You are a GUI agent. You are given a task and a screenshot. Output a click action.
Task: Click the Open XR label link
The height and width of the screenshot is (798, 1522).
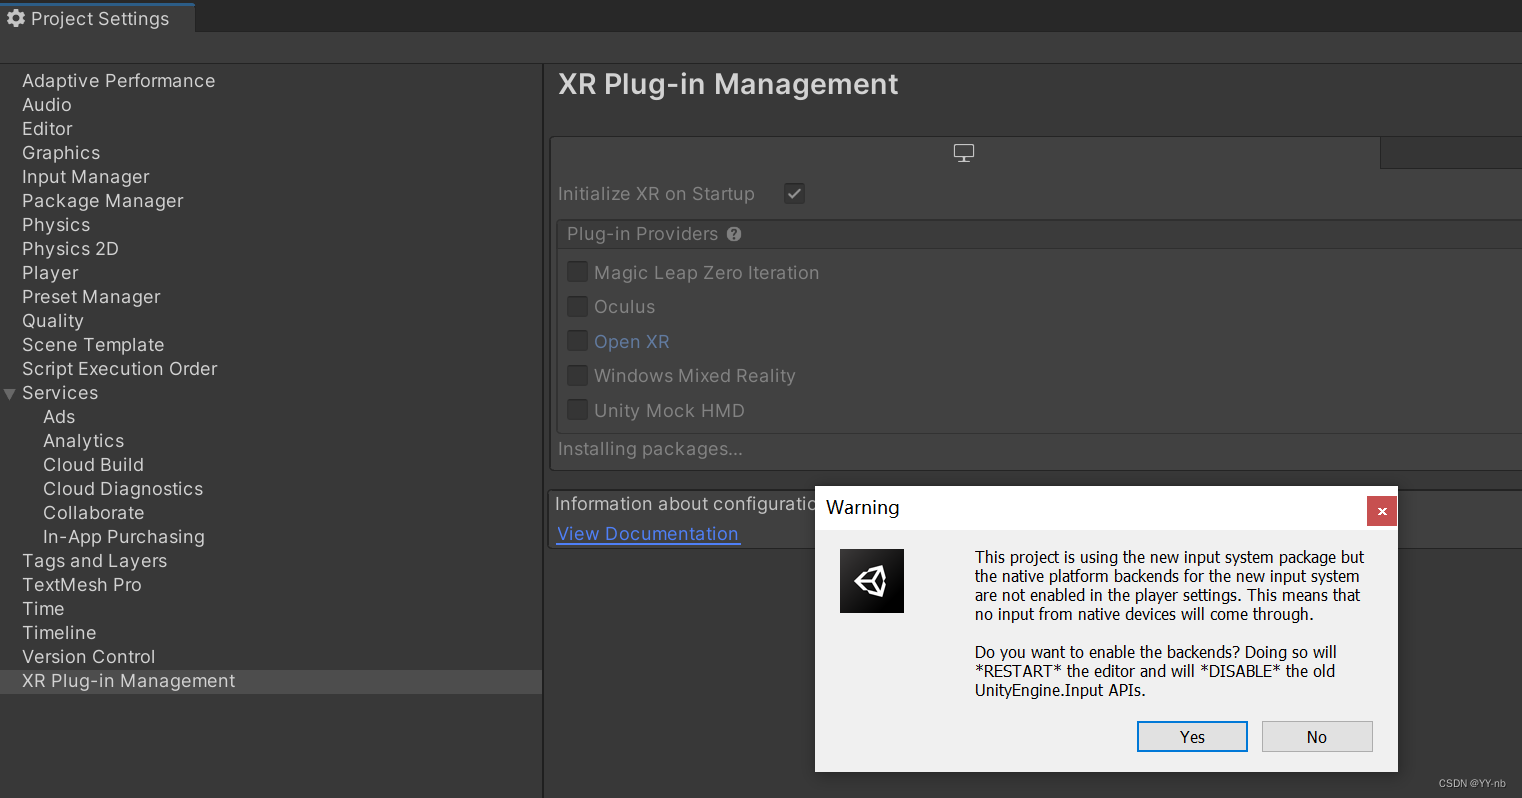(x=632, y=342)
